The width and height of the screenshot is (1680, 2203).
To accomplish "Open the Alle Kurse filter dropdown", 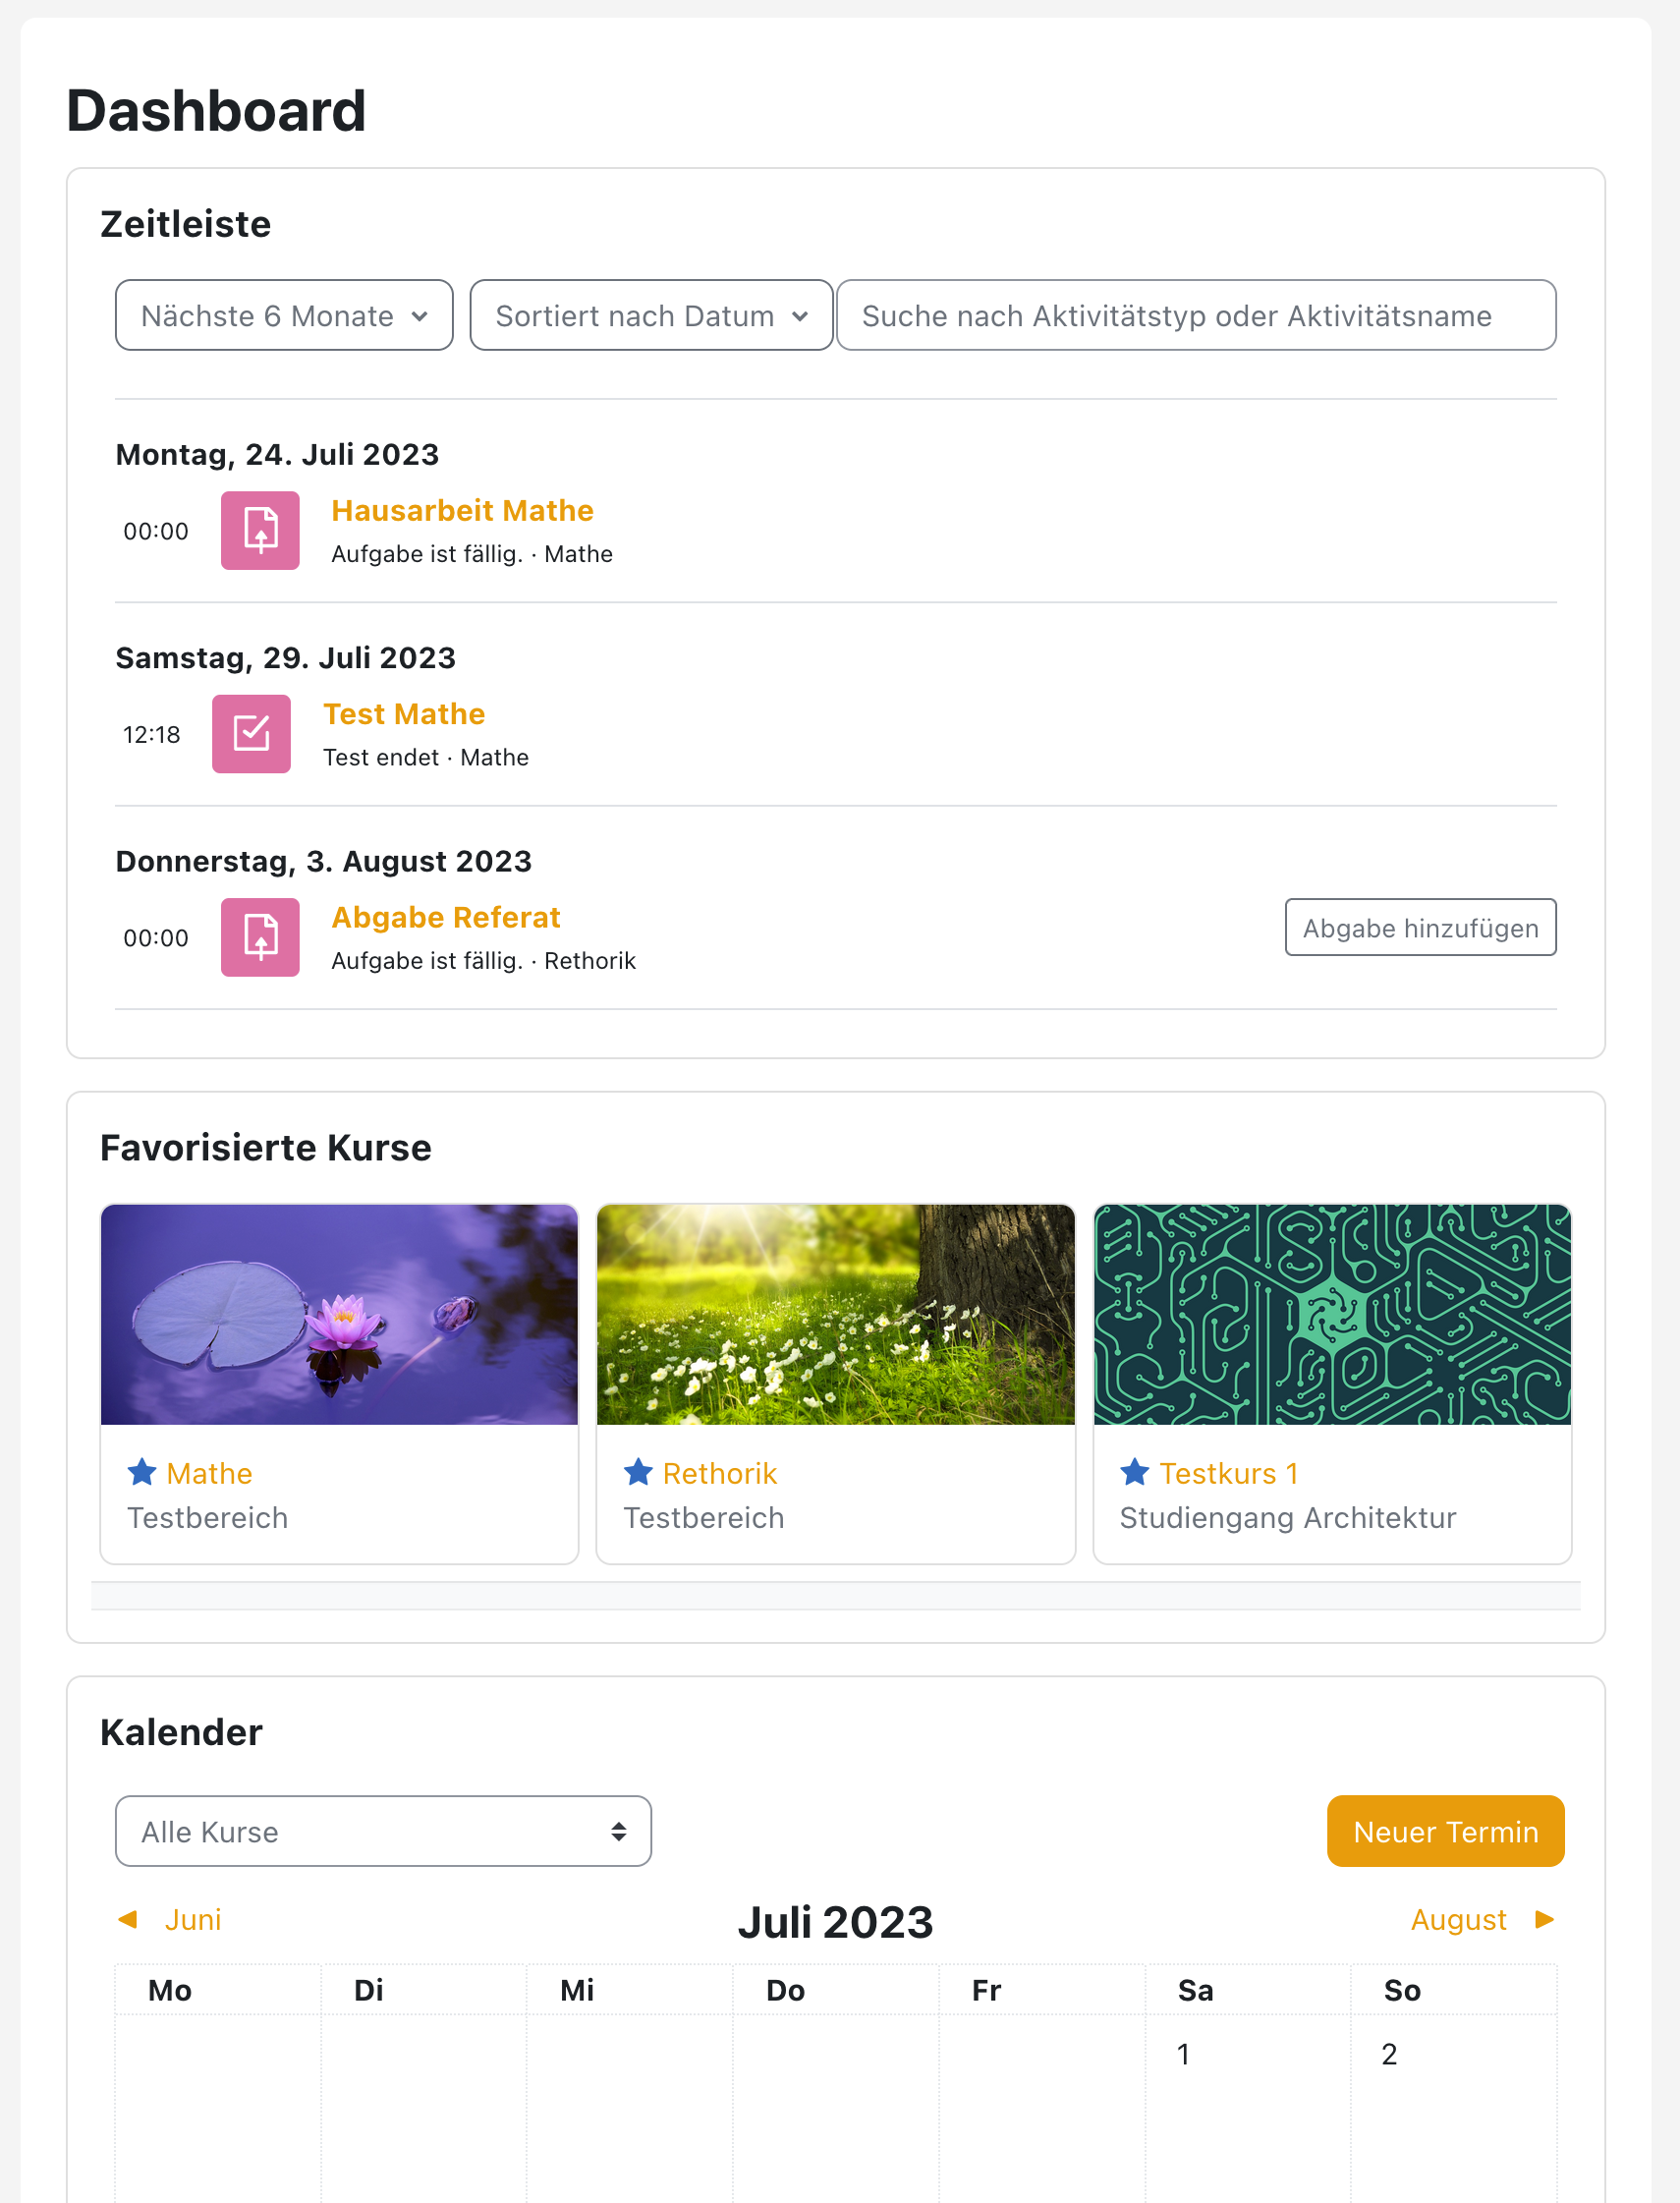I will pos(383,1831).
